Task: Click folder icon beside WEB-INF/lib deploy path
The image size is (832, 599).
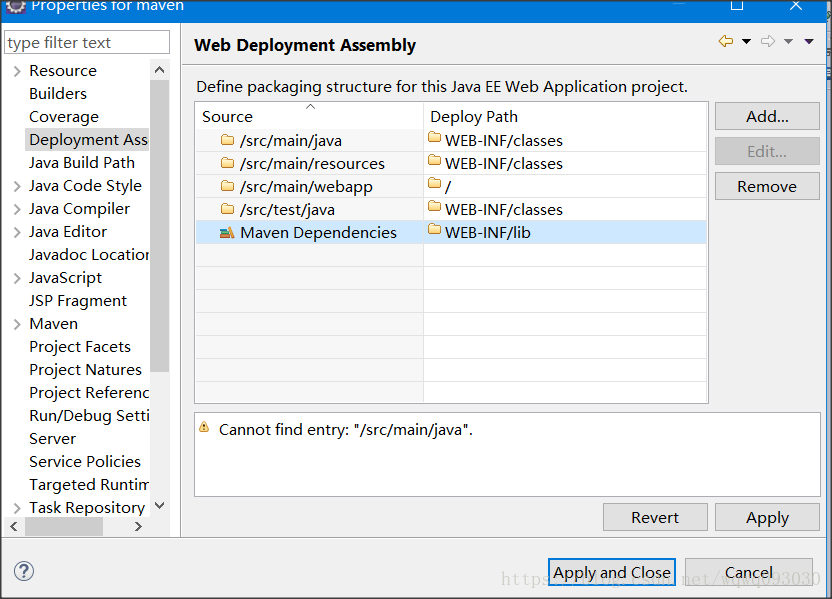Action: click(x=435, y=229)
